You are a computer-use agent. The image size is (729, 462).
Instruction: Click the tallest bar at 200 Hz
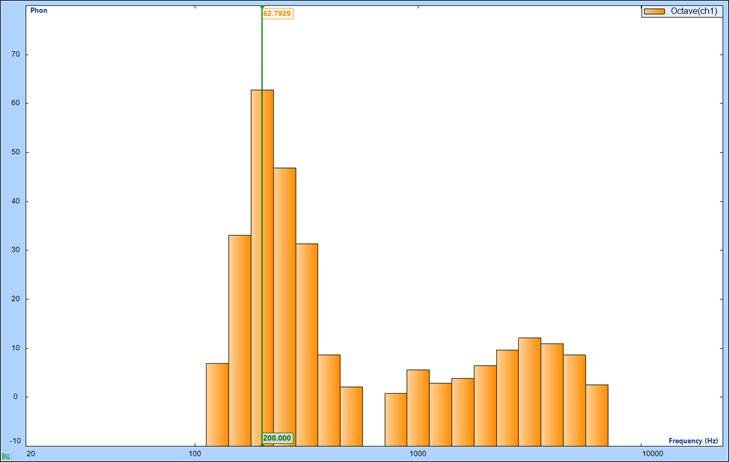[x=262, y=268]
